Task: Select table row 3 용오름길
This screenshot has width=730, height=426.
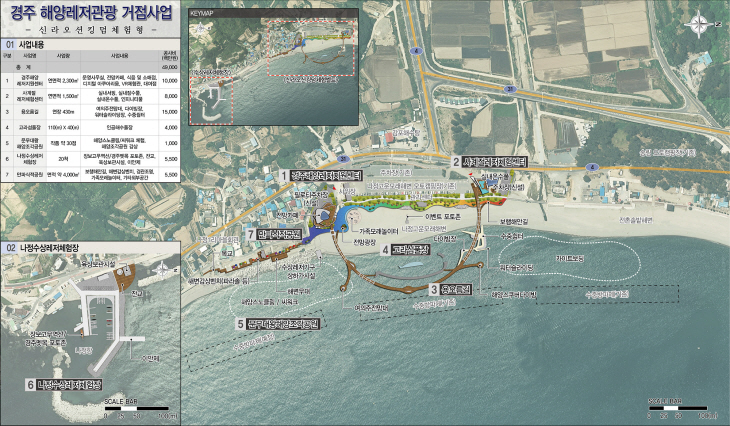Action: (90, 112)
